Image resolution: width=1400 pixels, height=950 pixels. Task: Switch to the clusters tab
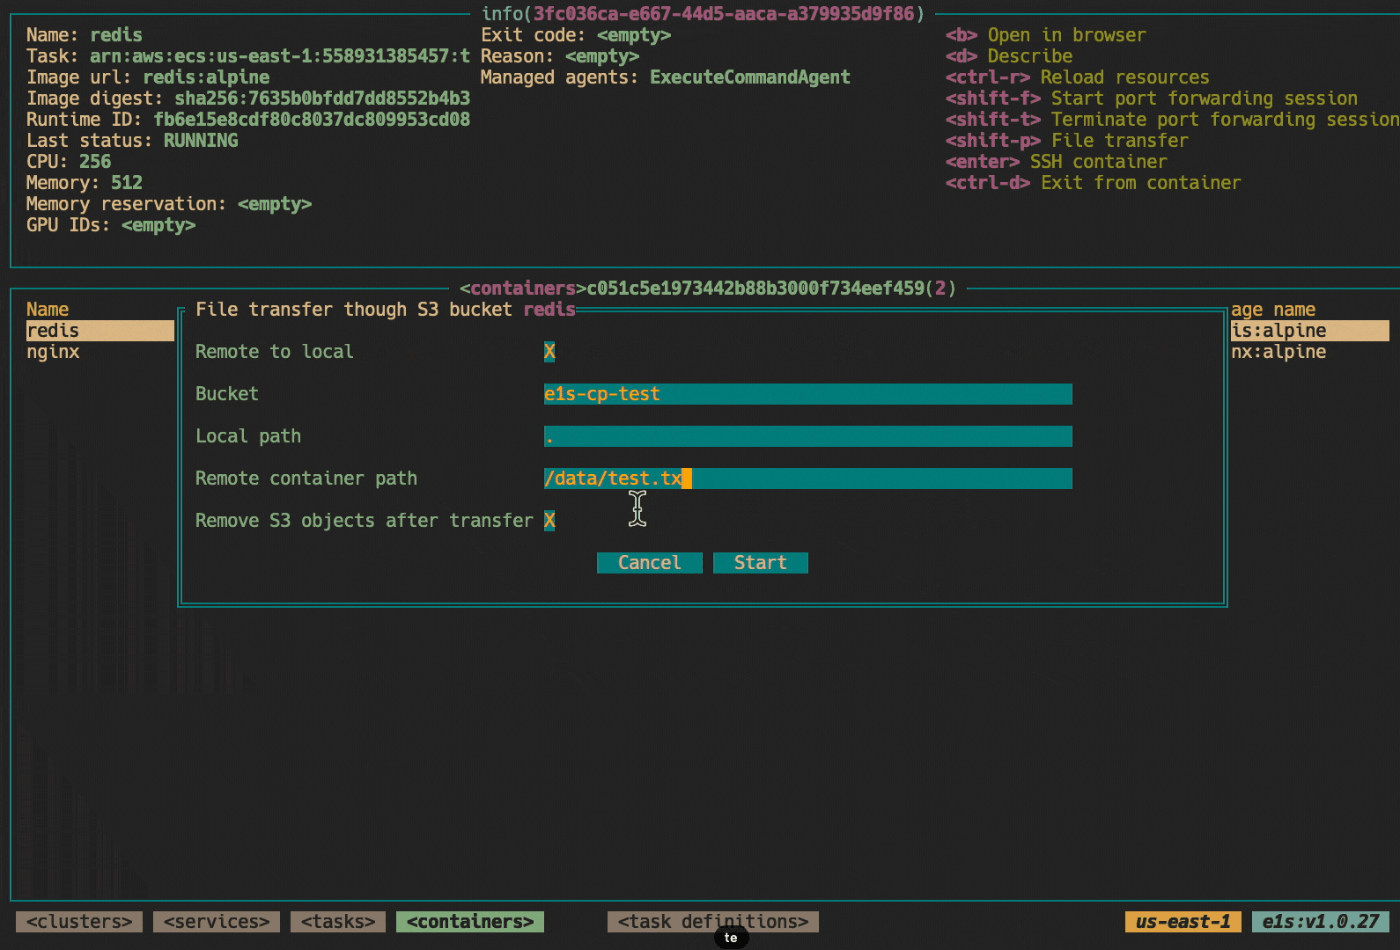click(x=79, y=922)
